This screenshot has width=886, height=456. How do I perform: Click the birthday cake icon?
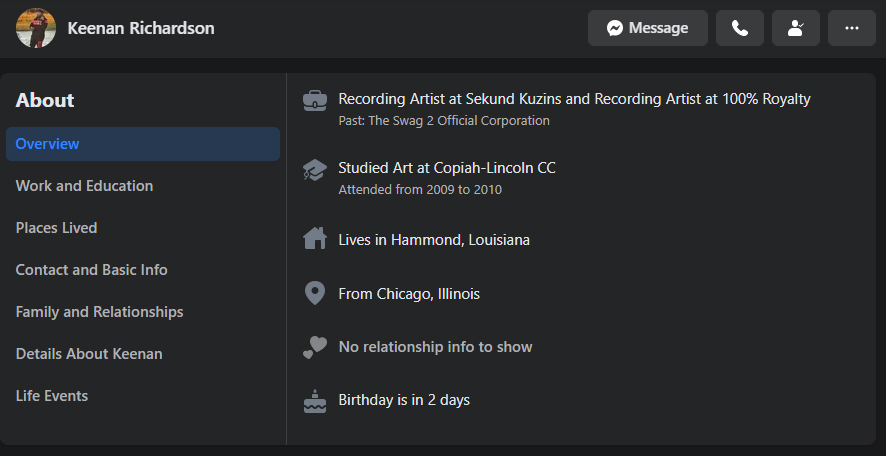tap(315, 401)
